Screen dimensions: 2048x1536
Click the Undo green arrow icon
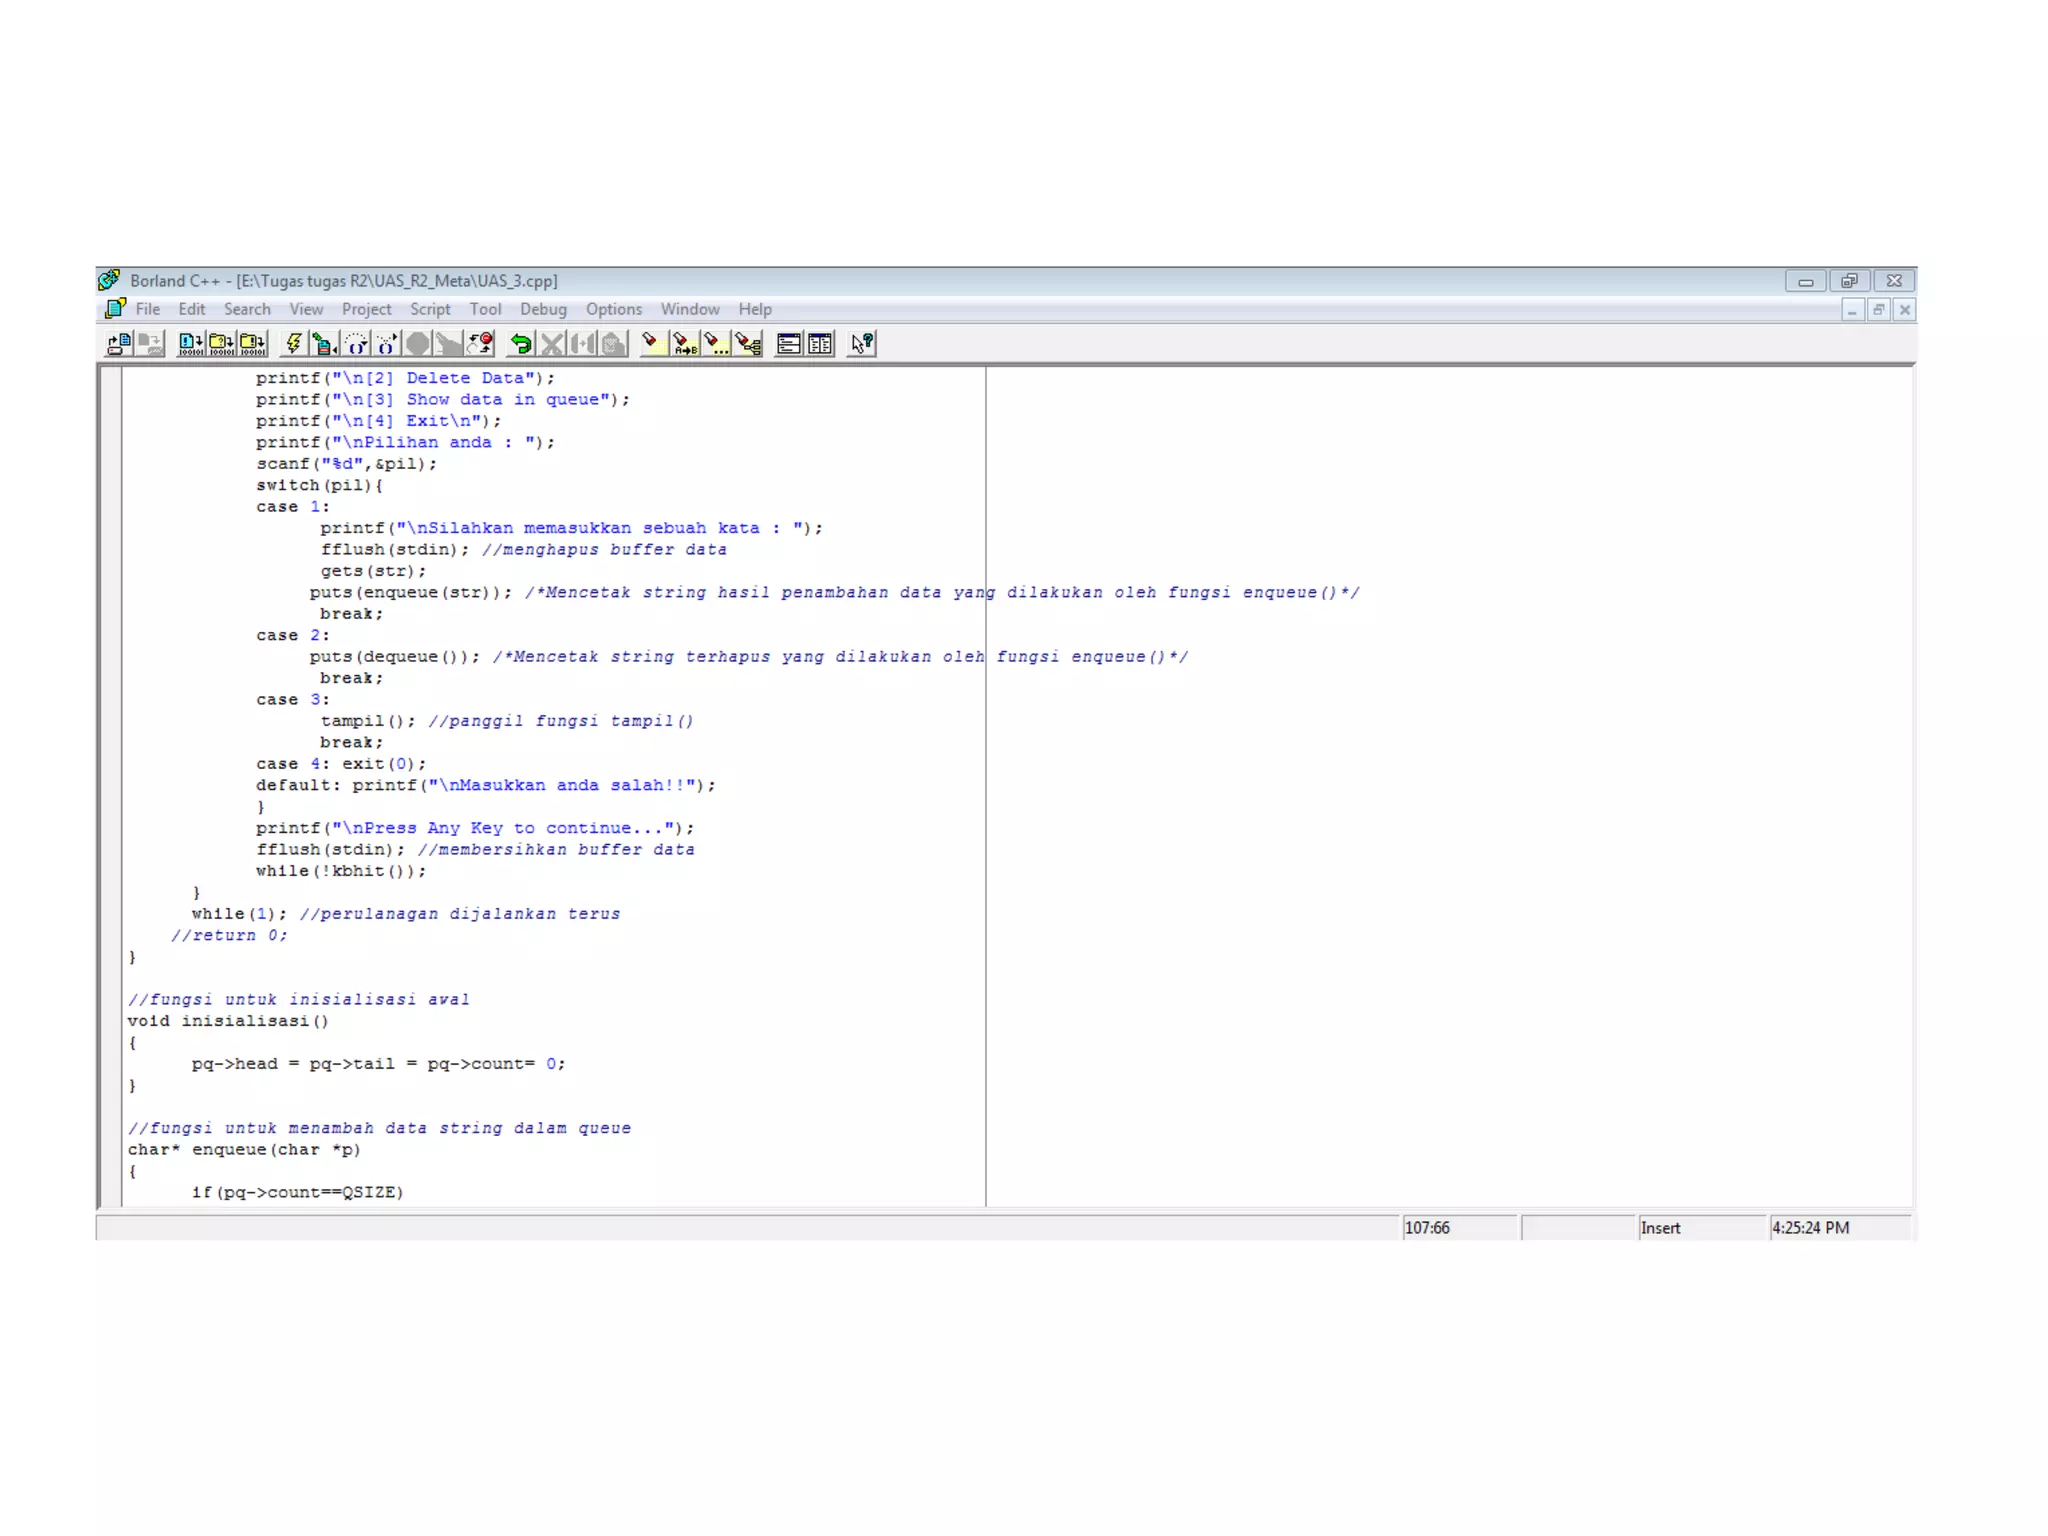pos(520,344)
